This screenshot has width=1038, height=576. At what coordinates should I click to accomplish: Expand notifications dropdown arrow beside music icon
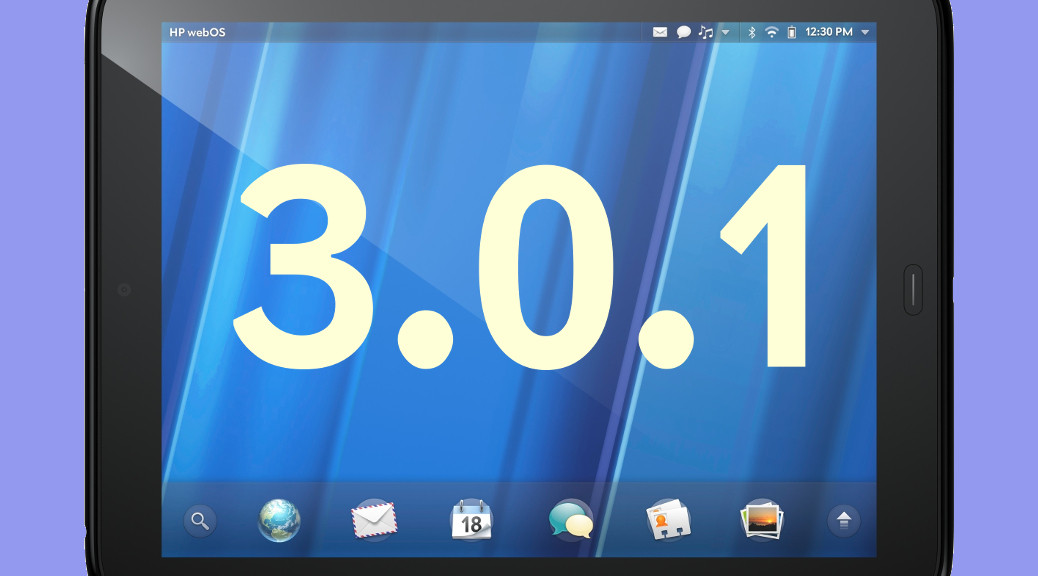click(x=726, y=32)
